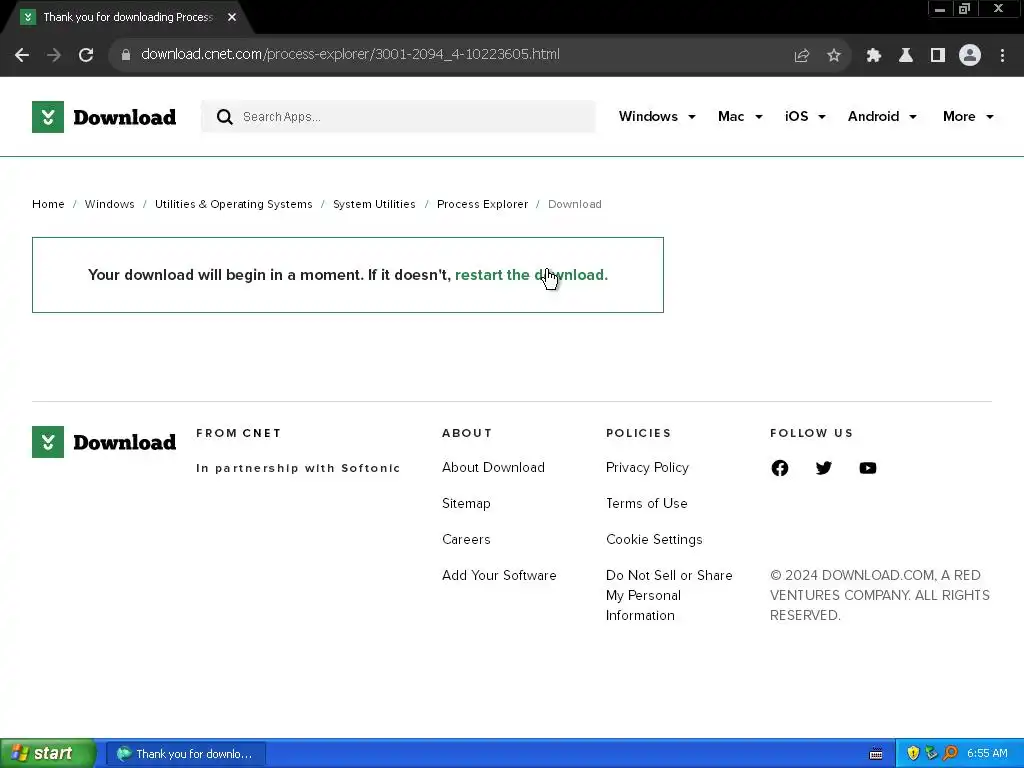Expand the Windows dropdown menu
This screenshot has width=1024, height=768.
point(657,116)
